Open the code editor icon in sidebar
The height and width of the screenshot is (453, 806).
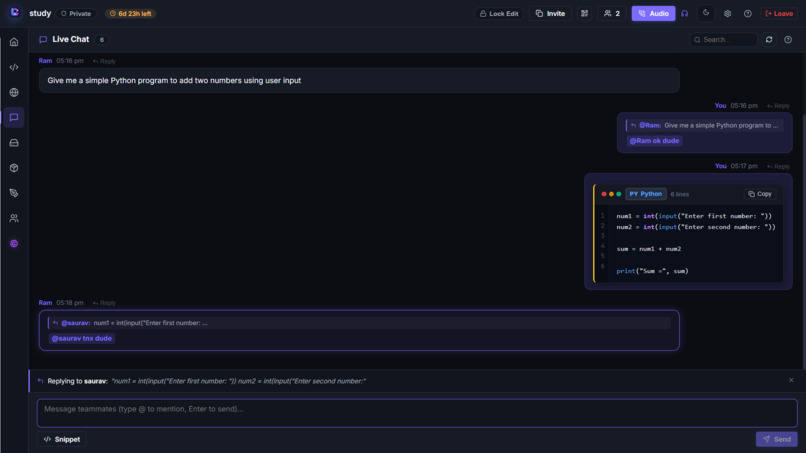pos(14,67)
